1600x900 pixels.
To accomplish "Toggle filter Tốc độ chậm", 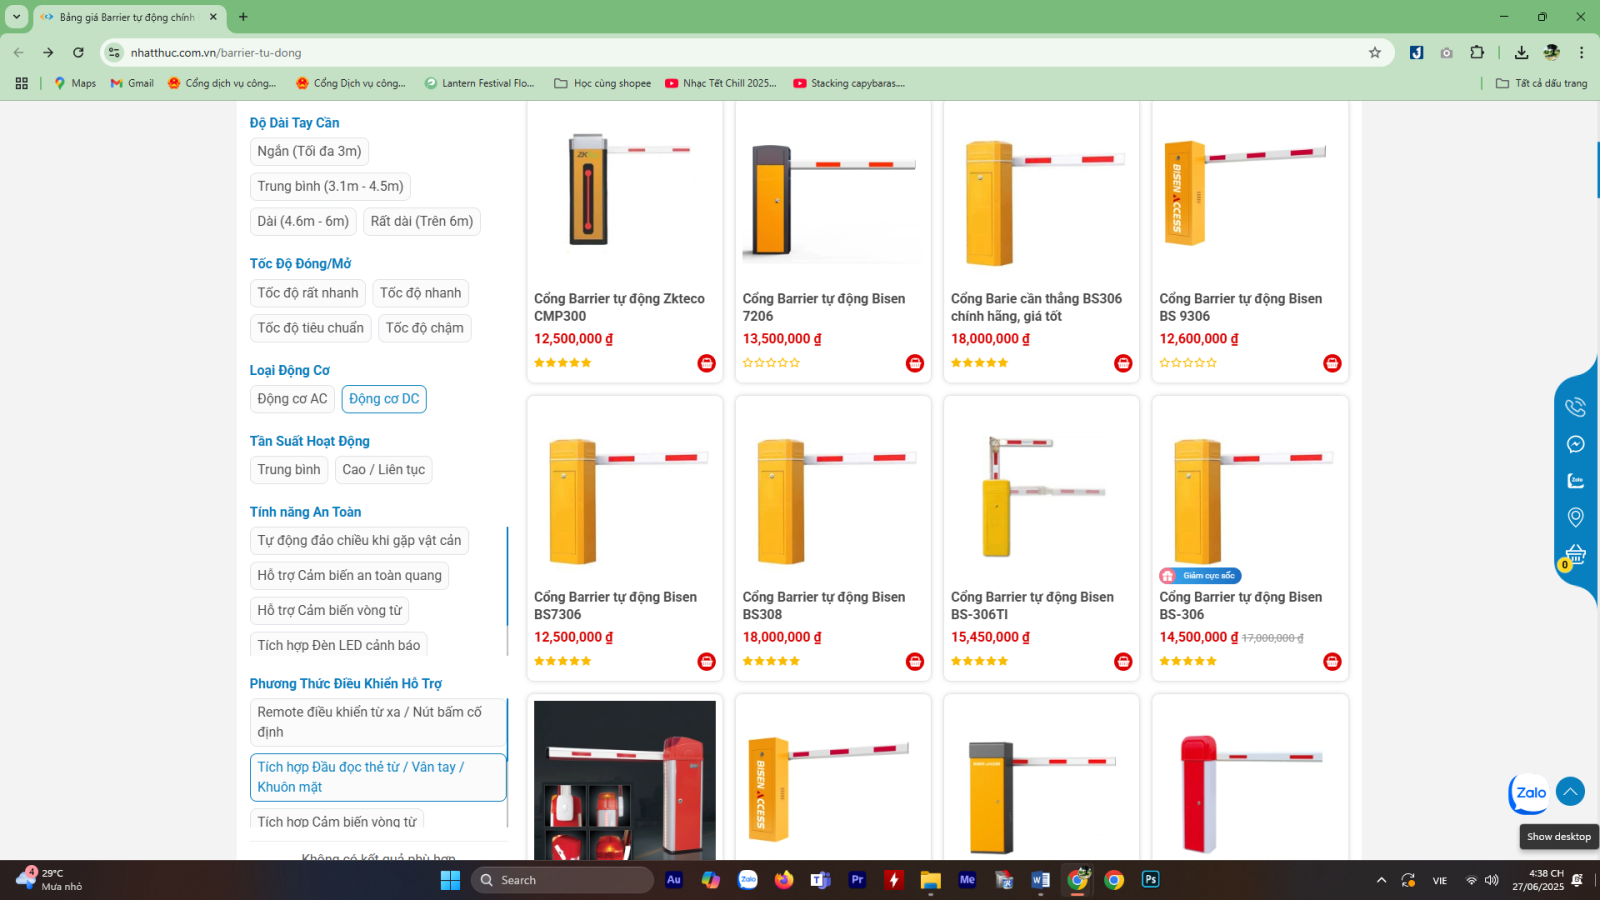I will (x=425, y=328).
